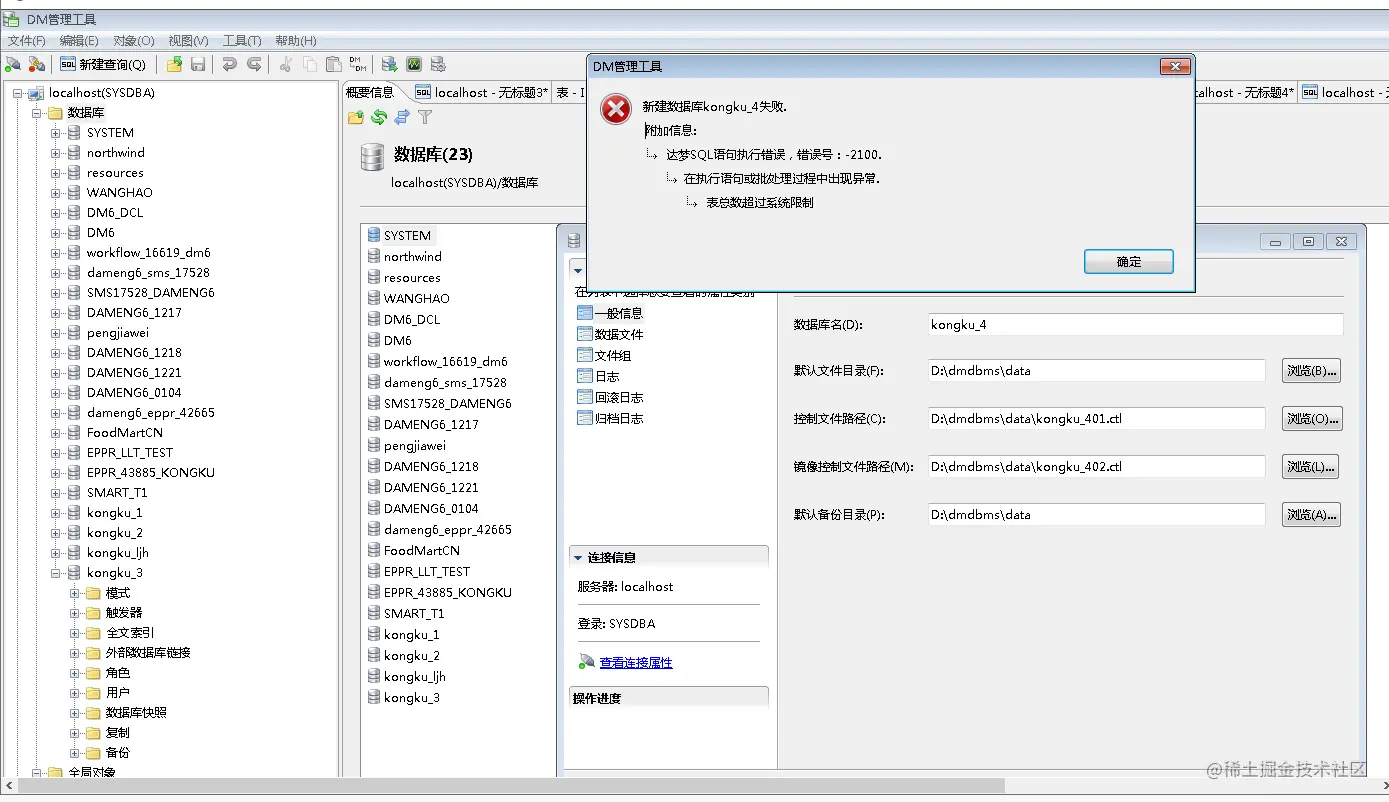The width and height of the screenshot is (1389, 802).
Task: Open the 工具(T) menu
Action: pos(242,41)
